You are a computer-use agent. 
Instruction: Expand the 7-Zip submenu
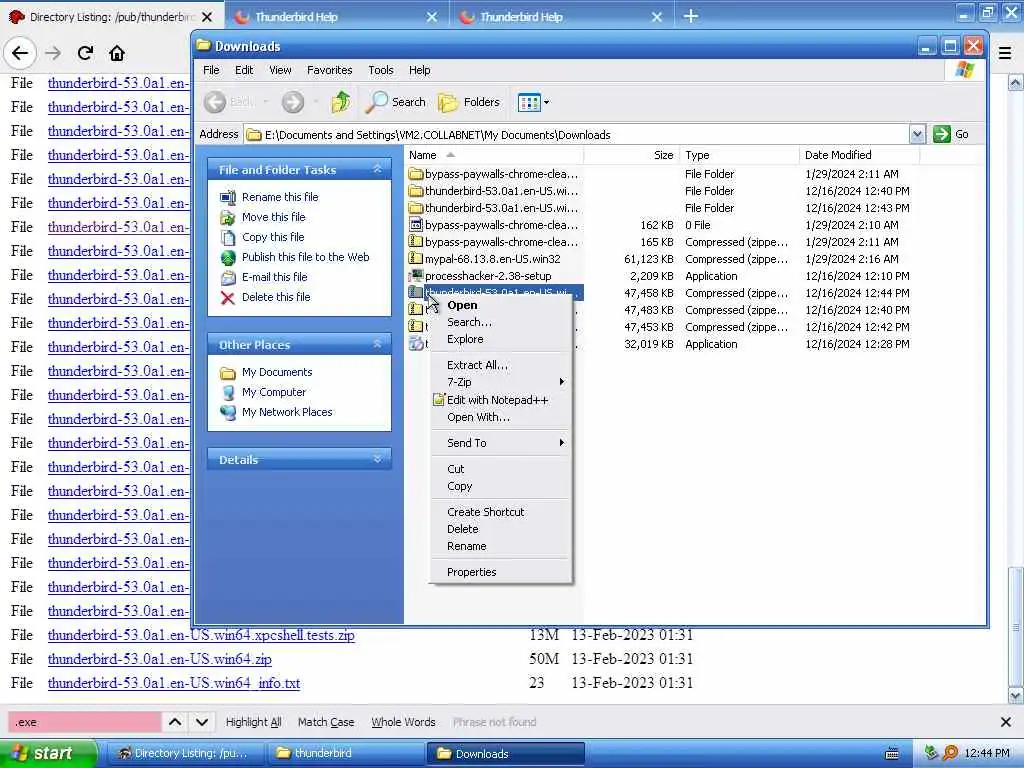point(501,382)
